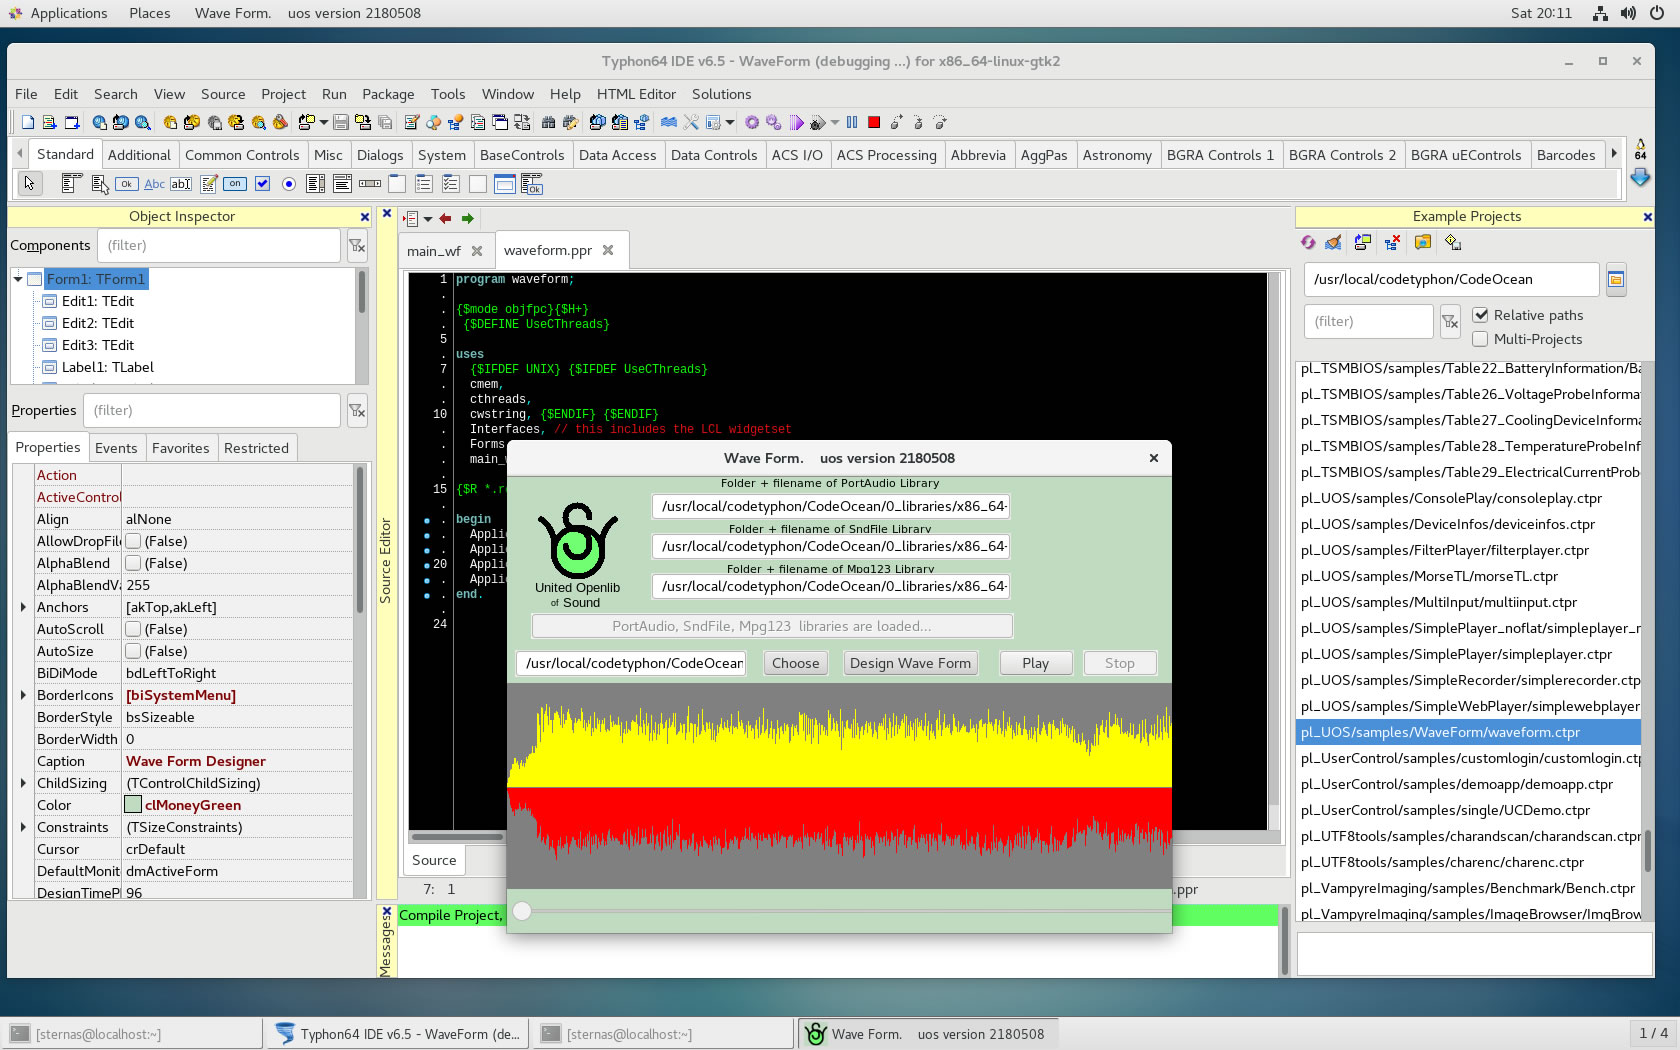
Task: Switch to the main_wf editor tab
Action: 434,251
